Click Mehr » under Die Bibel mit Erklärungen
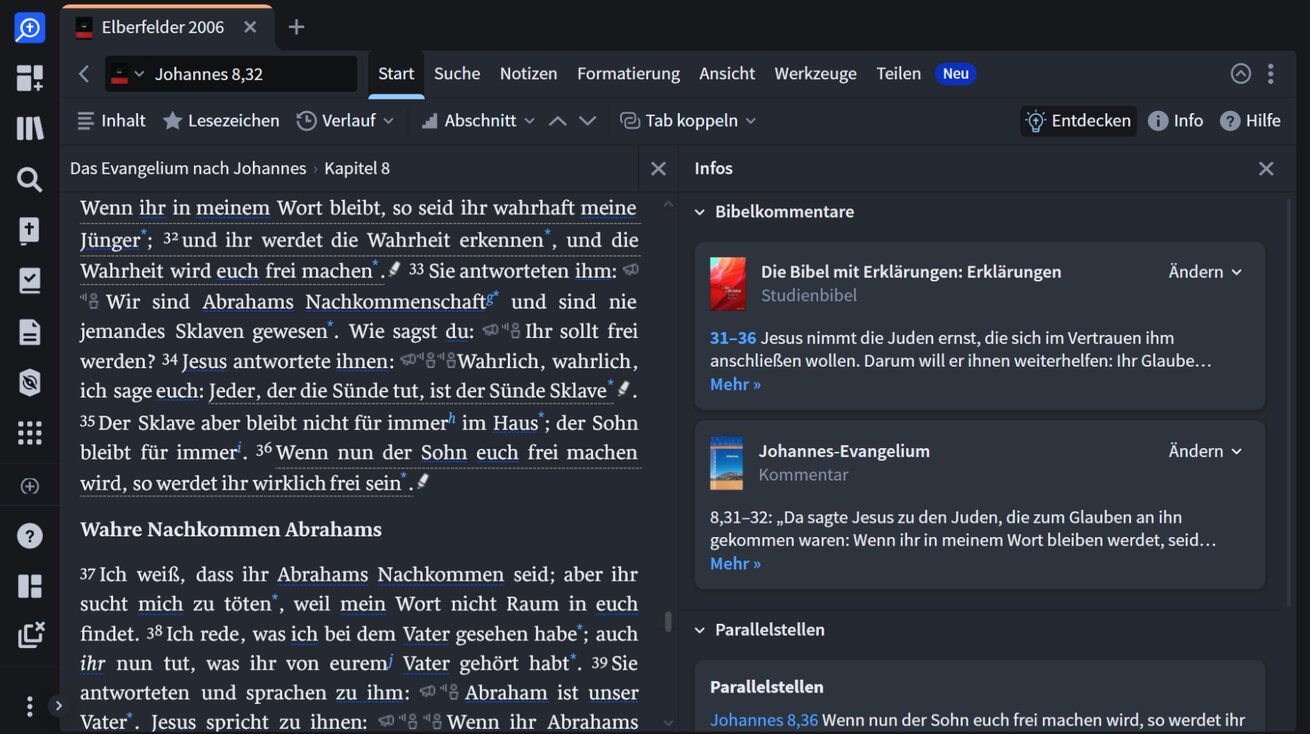Image resolution: width=1310 pixels, height=734 pixels. [735, 384]
